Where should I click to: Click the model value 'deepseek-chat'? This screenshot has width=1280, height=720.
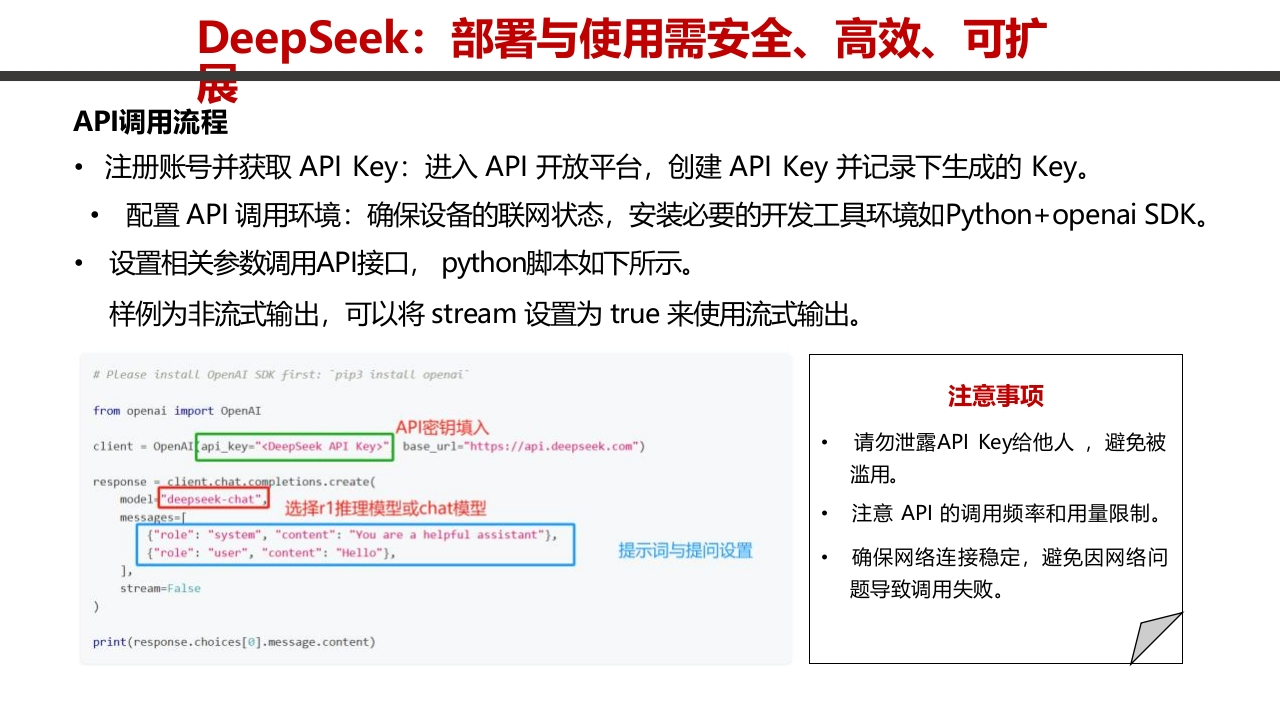(214, 499)
